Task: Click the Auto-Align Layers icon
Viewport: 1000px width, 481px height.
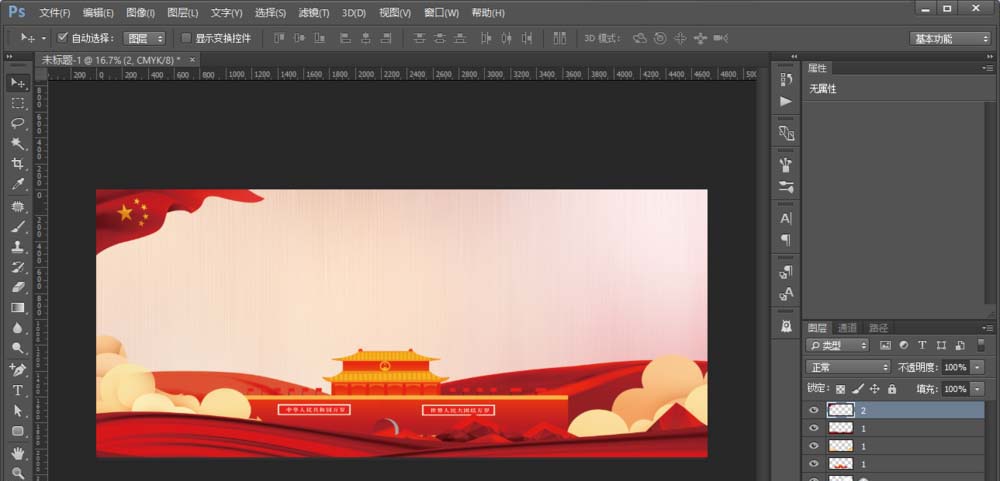Action: click(x=559, y=38)
